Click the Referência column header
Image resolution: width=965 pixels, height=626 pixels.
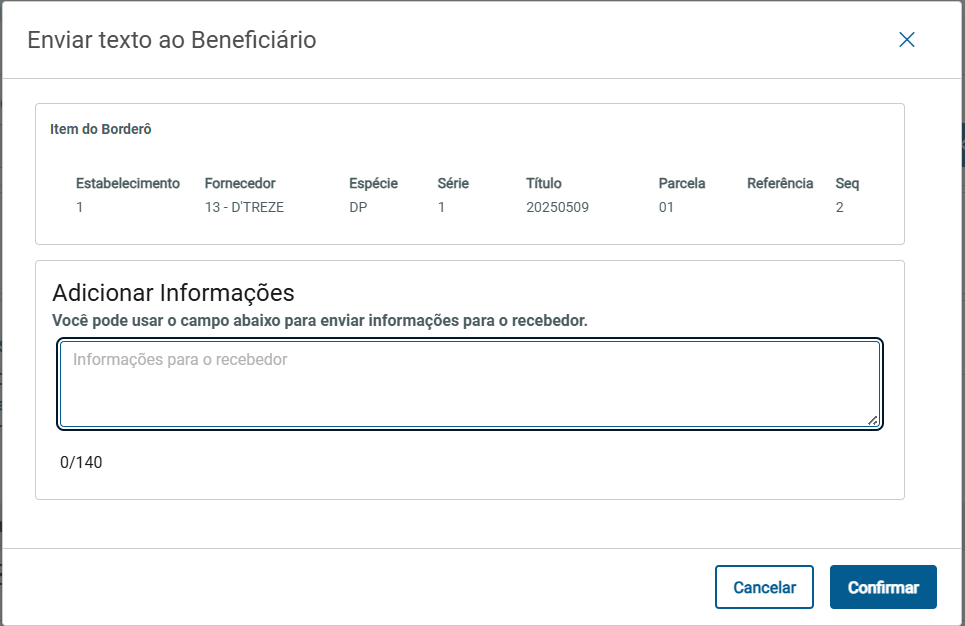point(780,184)
